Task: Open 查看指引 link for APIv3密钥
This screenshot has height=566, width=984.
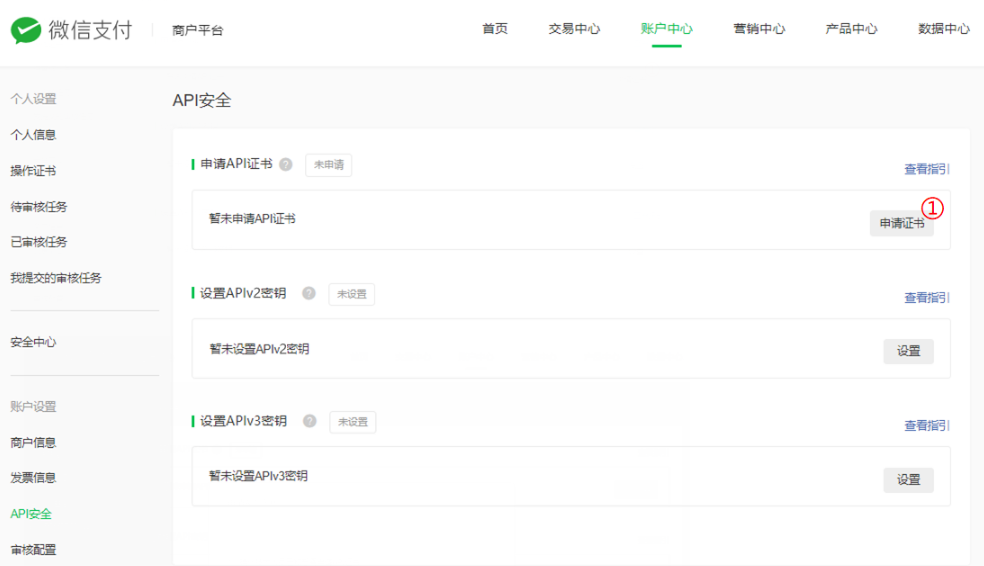Action: [926, 426]
